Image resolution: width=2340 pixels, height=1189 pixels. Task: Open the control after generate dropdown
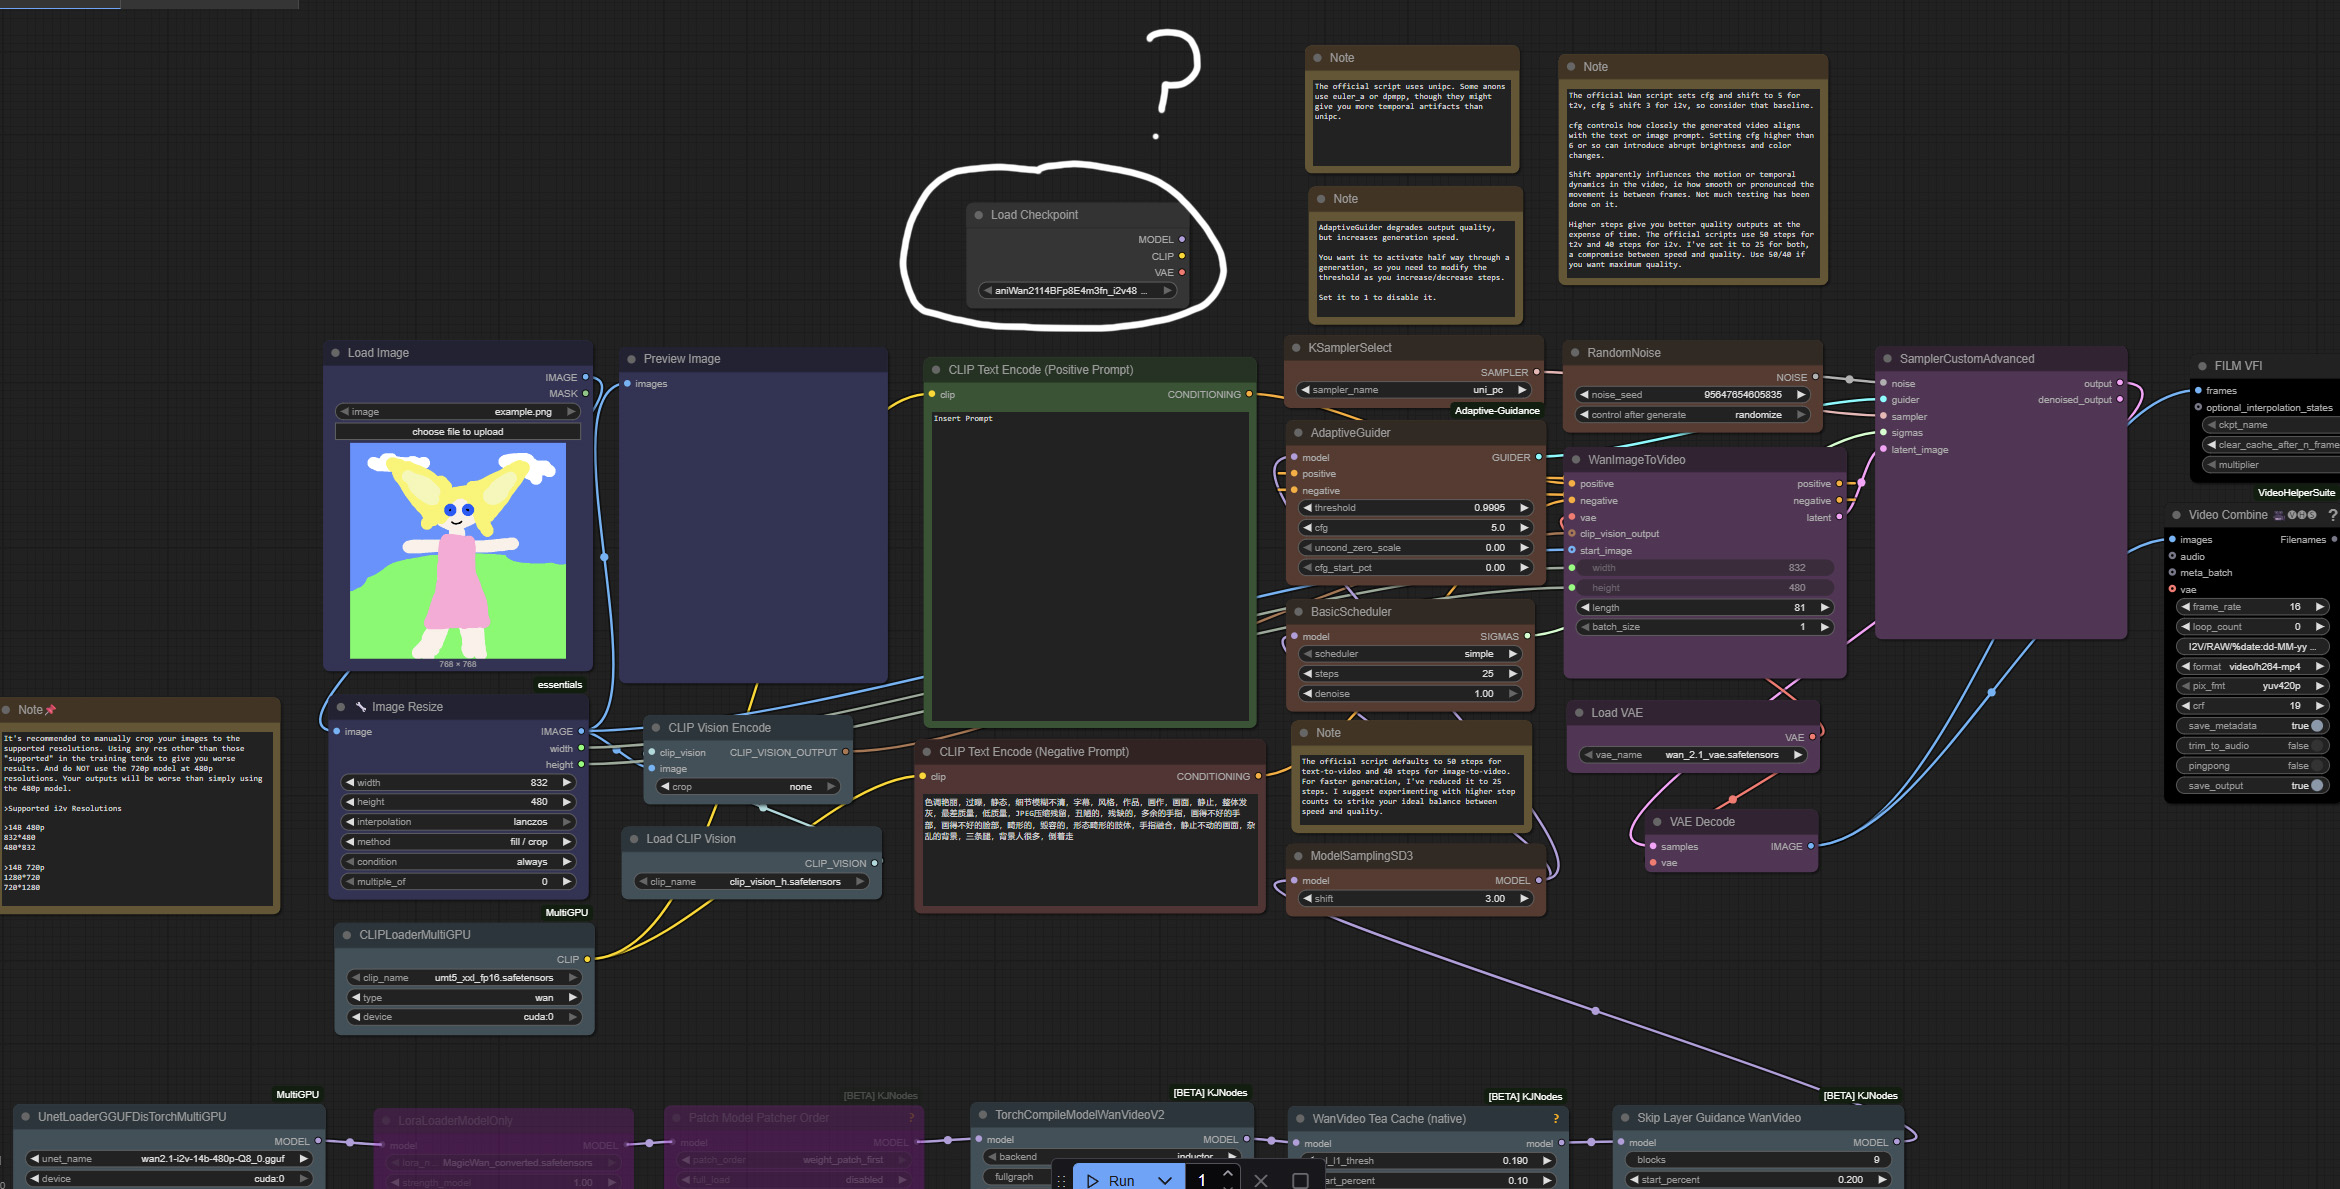pyautogui.click(x=1693, y=415)
